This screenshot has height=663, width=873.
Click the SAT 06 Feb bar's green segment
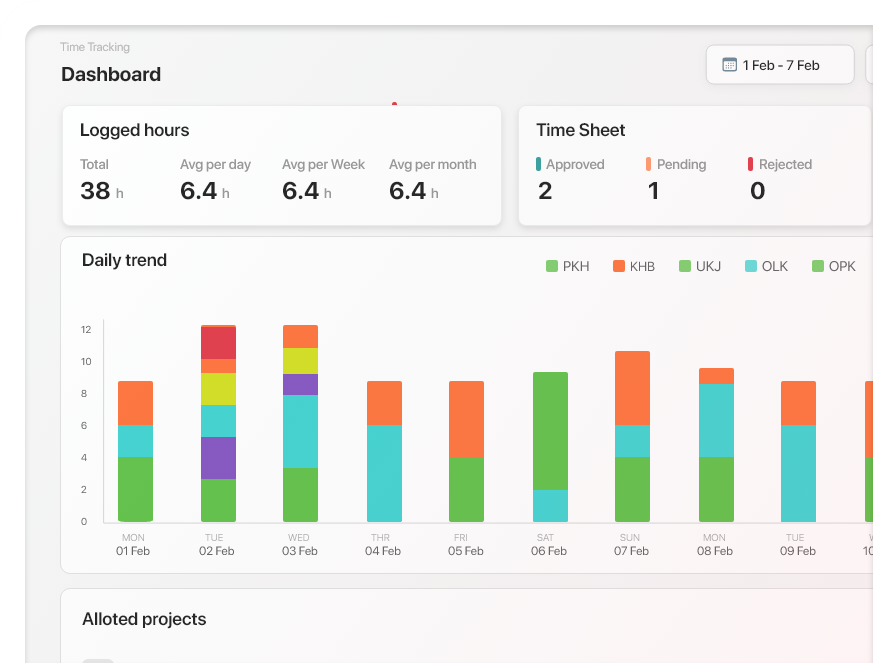click(x=551, y=431)
